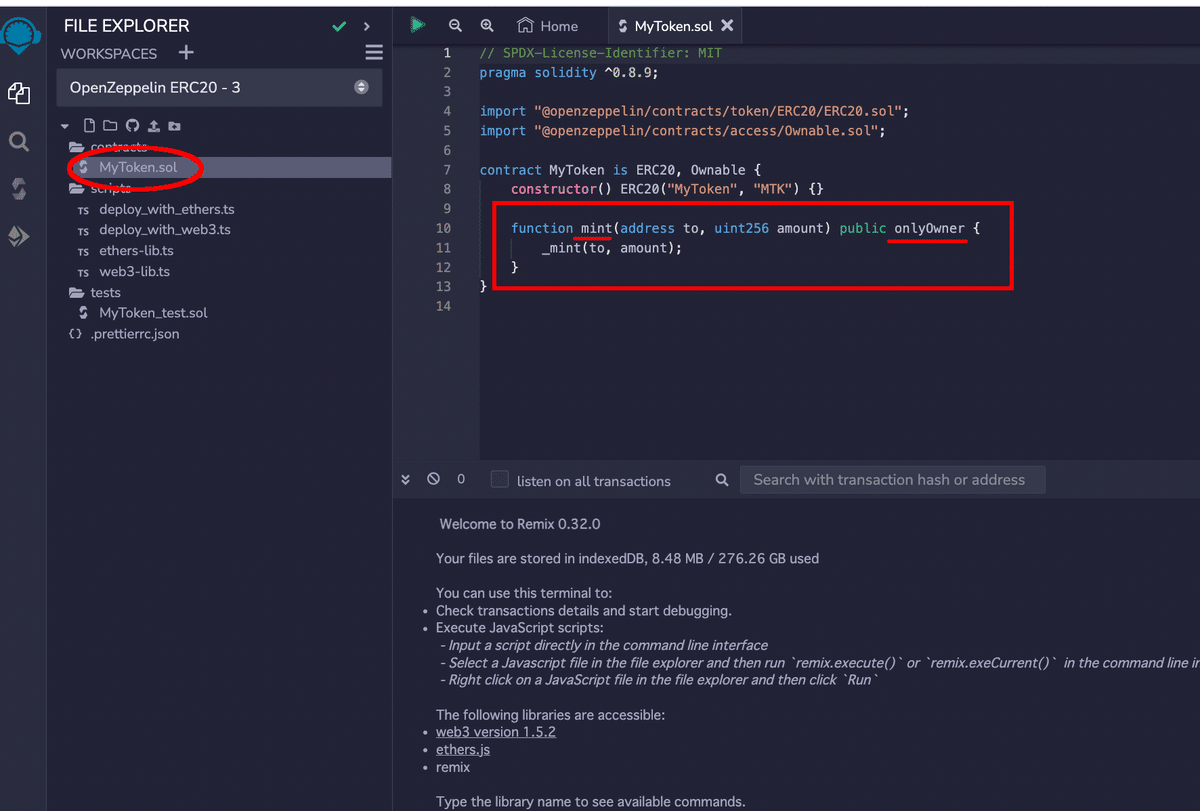This screenshot has width=1200, height=811.
Task: Collapse the workspace root tree caret
Action: pyautogui.click(x=65, y=126)
